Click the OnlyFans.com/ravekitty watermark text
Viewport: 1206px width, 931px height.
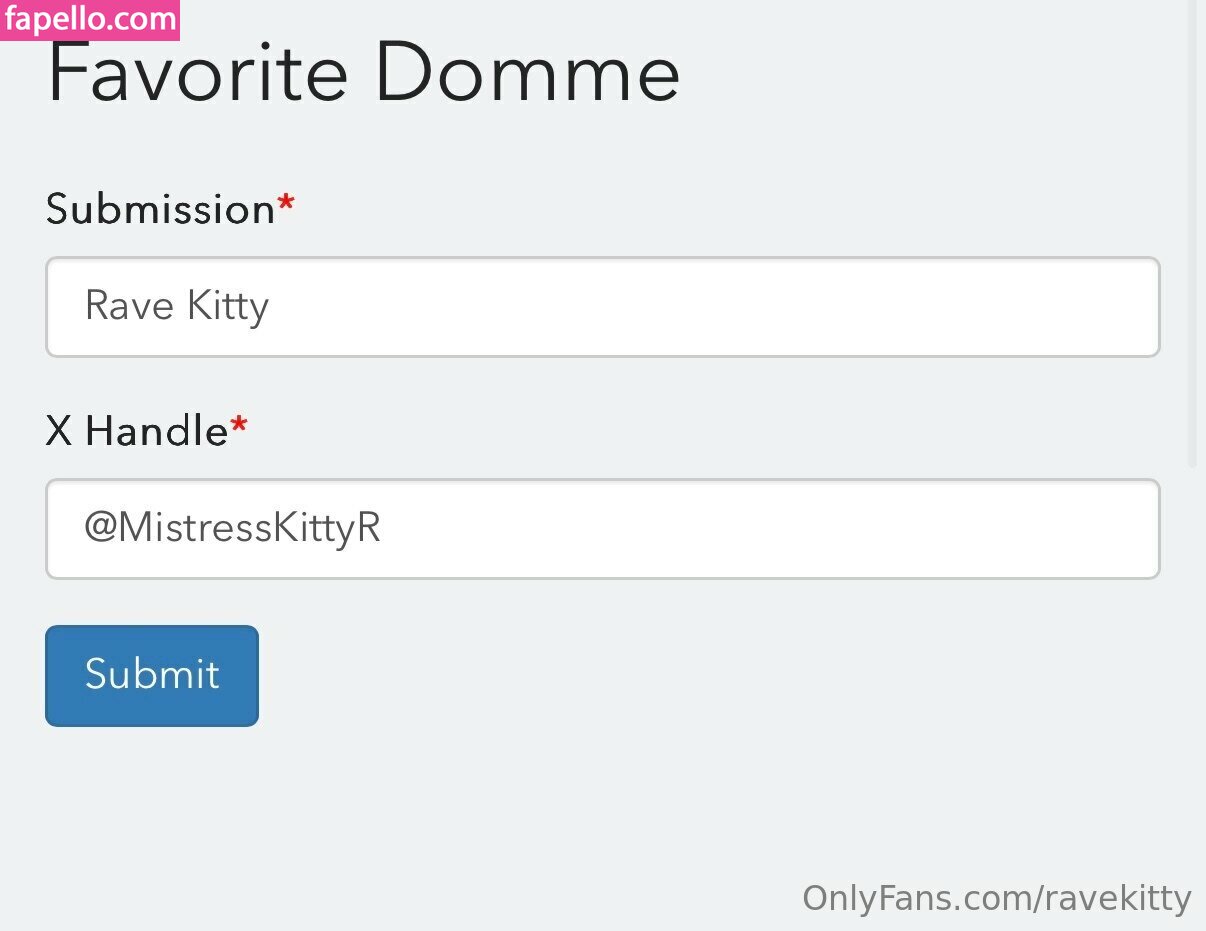point(996,898)
